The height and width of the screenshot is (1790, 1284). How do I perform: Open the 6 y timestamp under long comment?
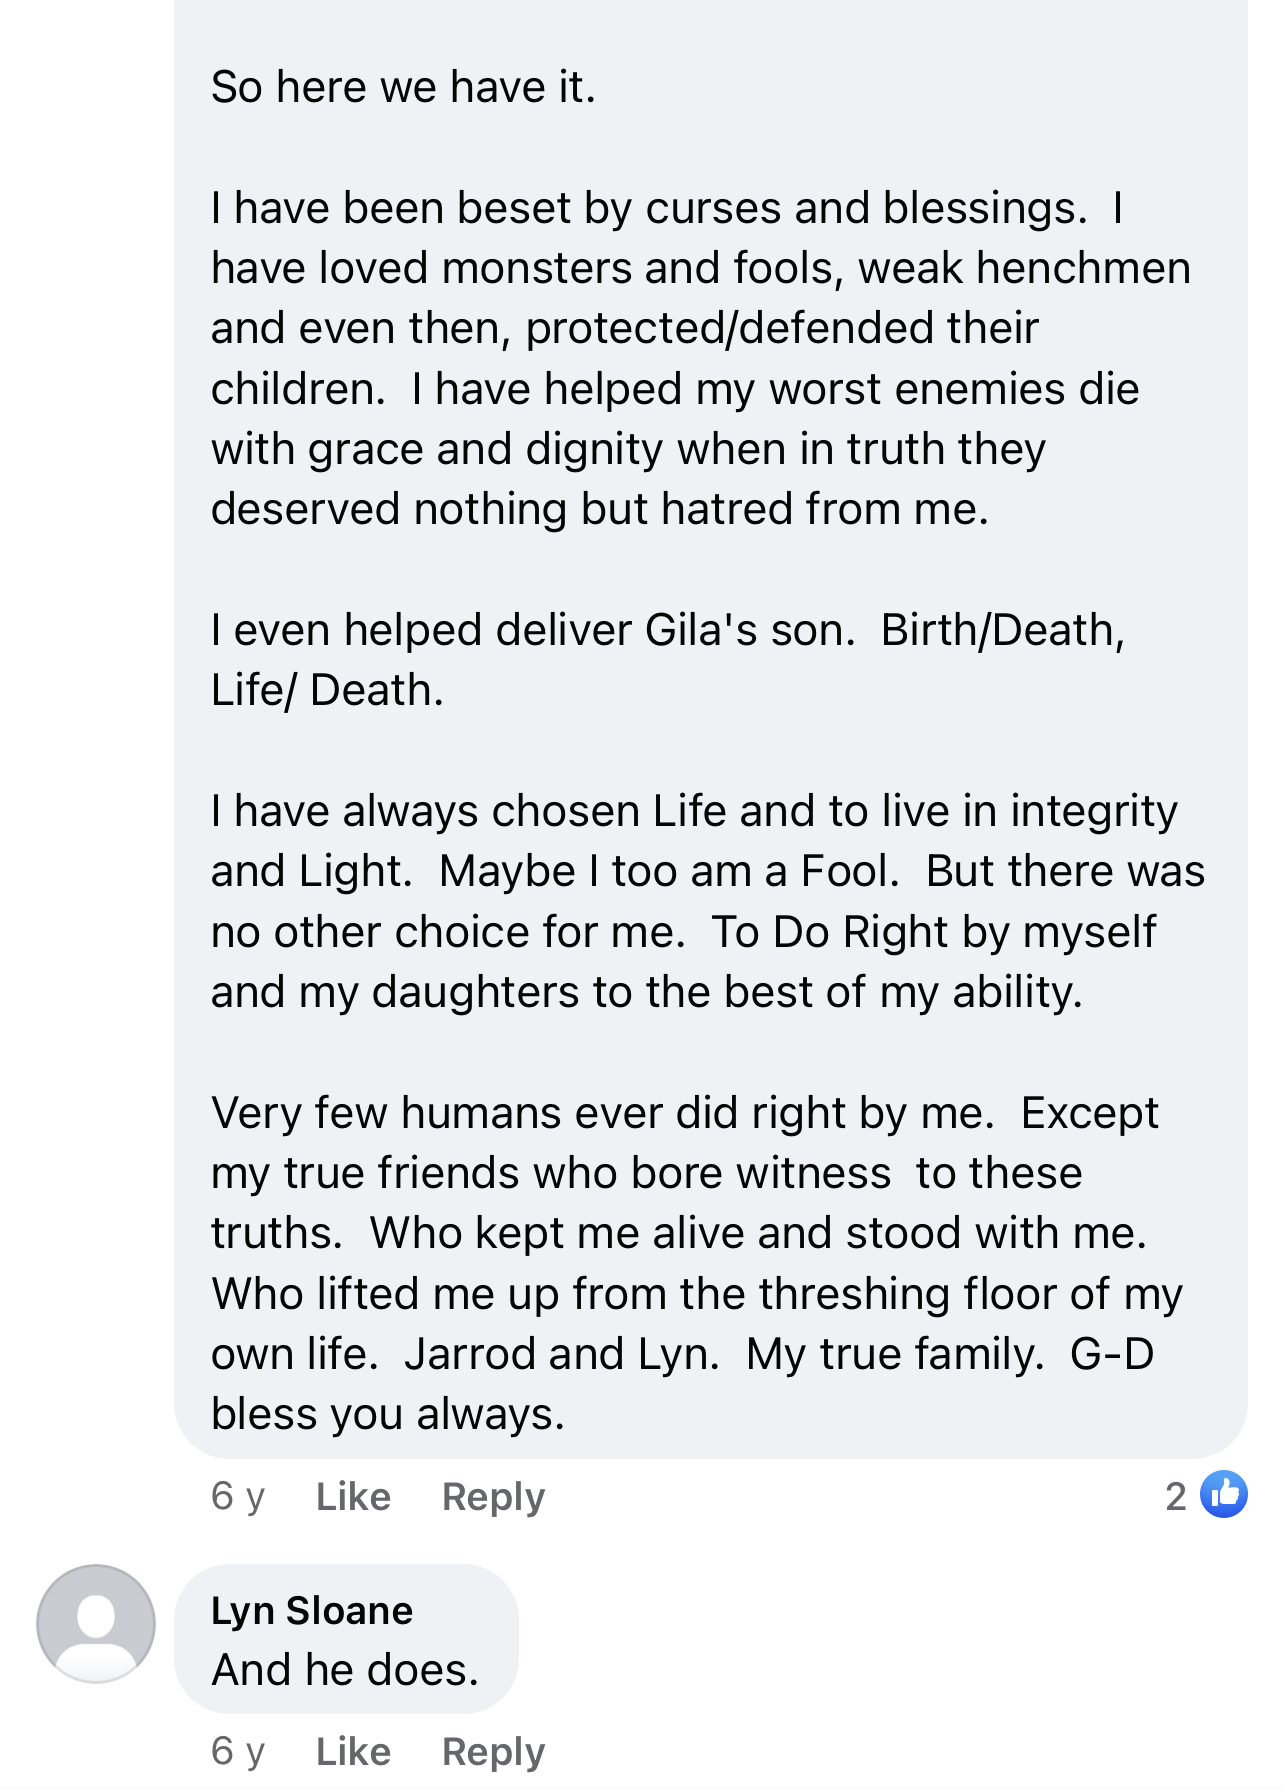click(238, 1496)
